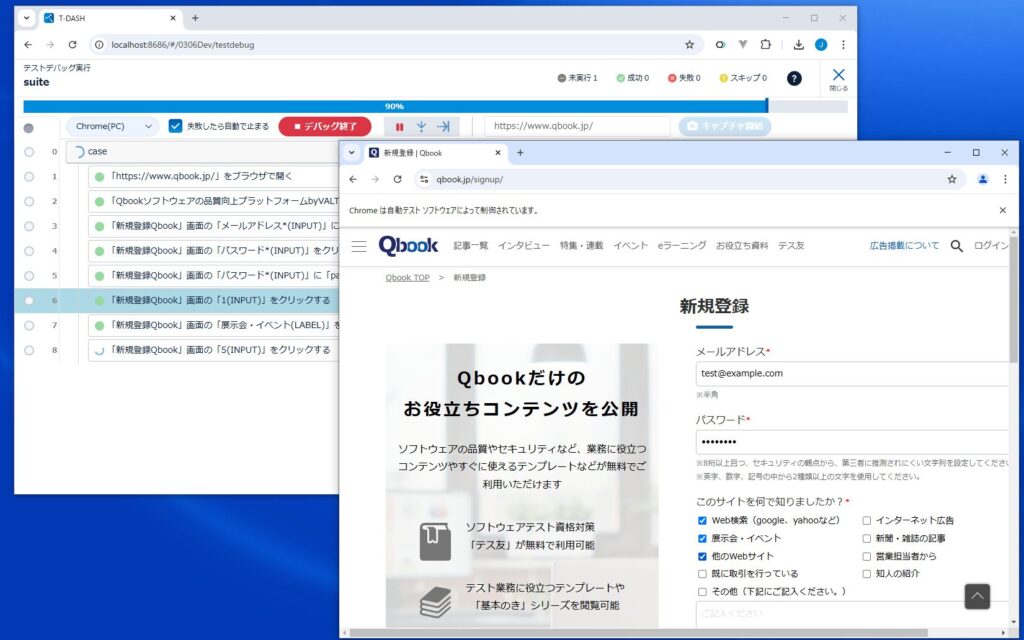Open テス友 in Qbook navigation
Viewport: 1024px width, 640px height.
791,246
